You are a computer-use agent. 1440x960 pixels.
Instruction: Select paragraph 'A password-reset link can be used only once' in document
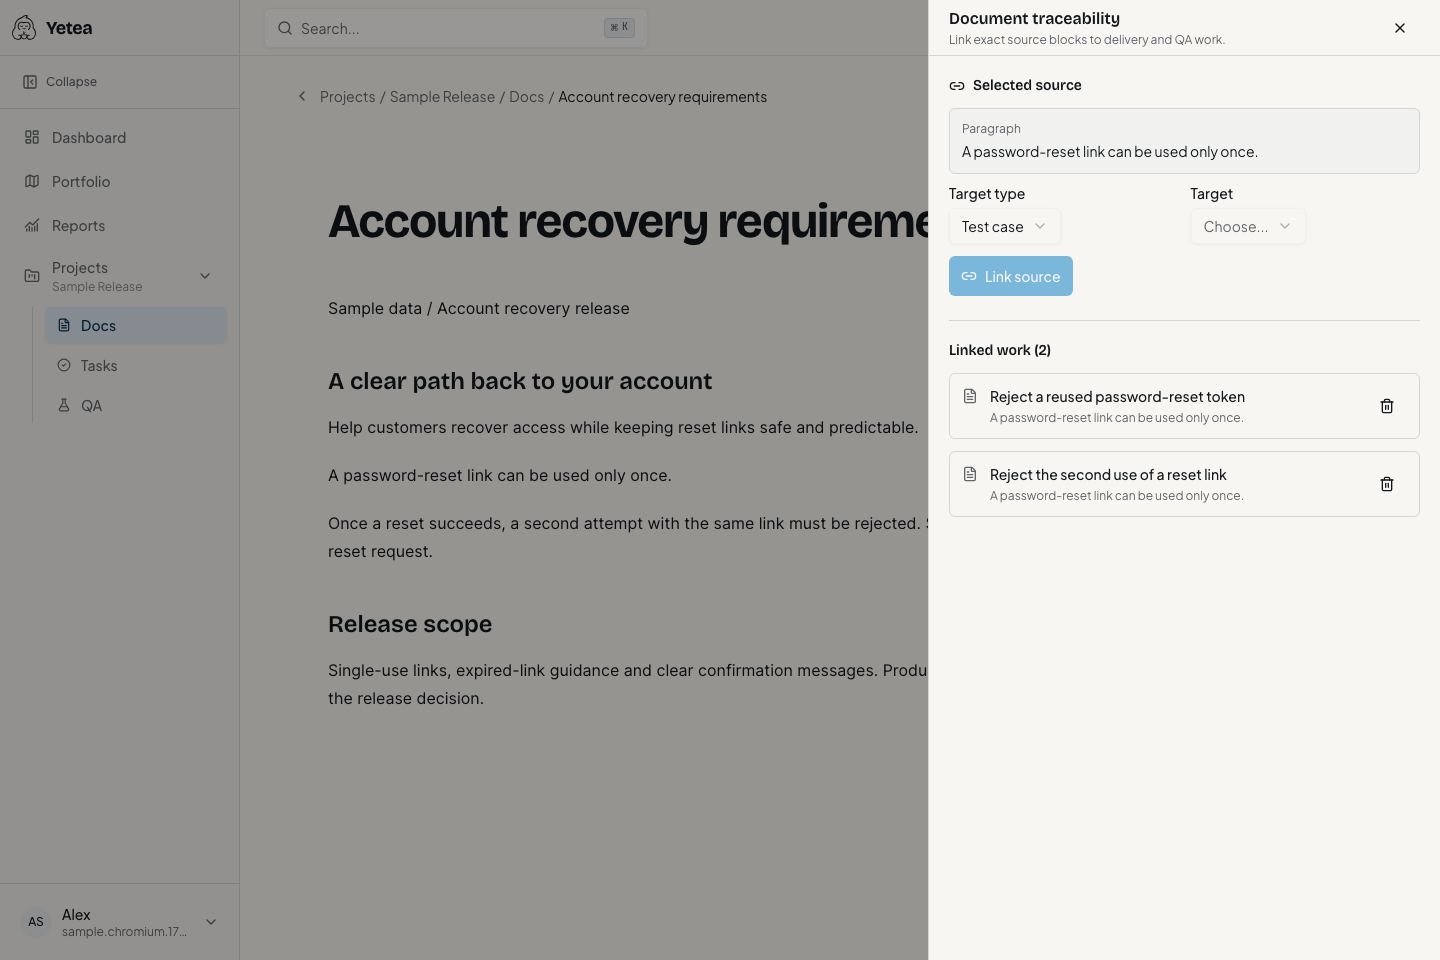click(500, 476)
